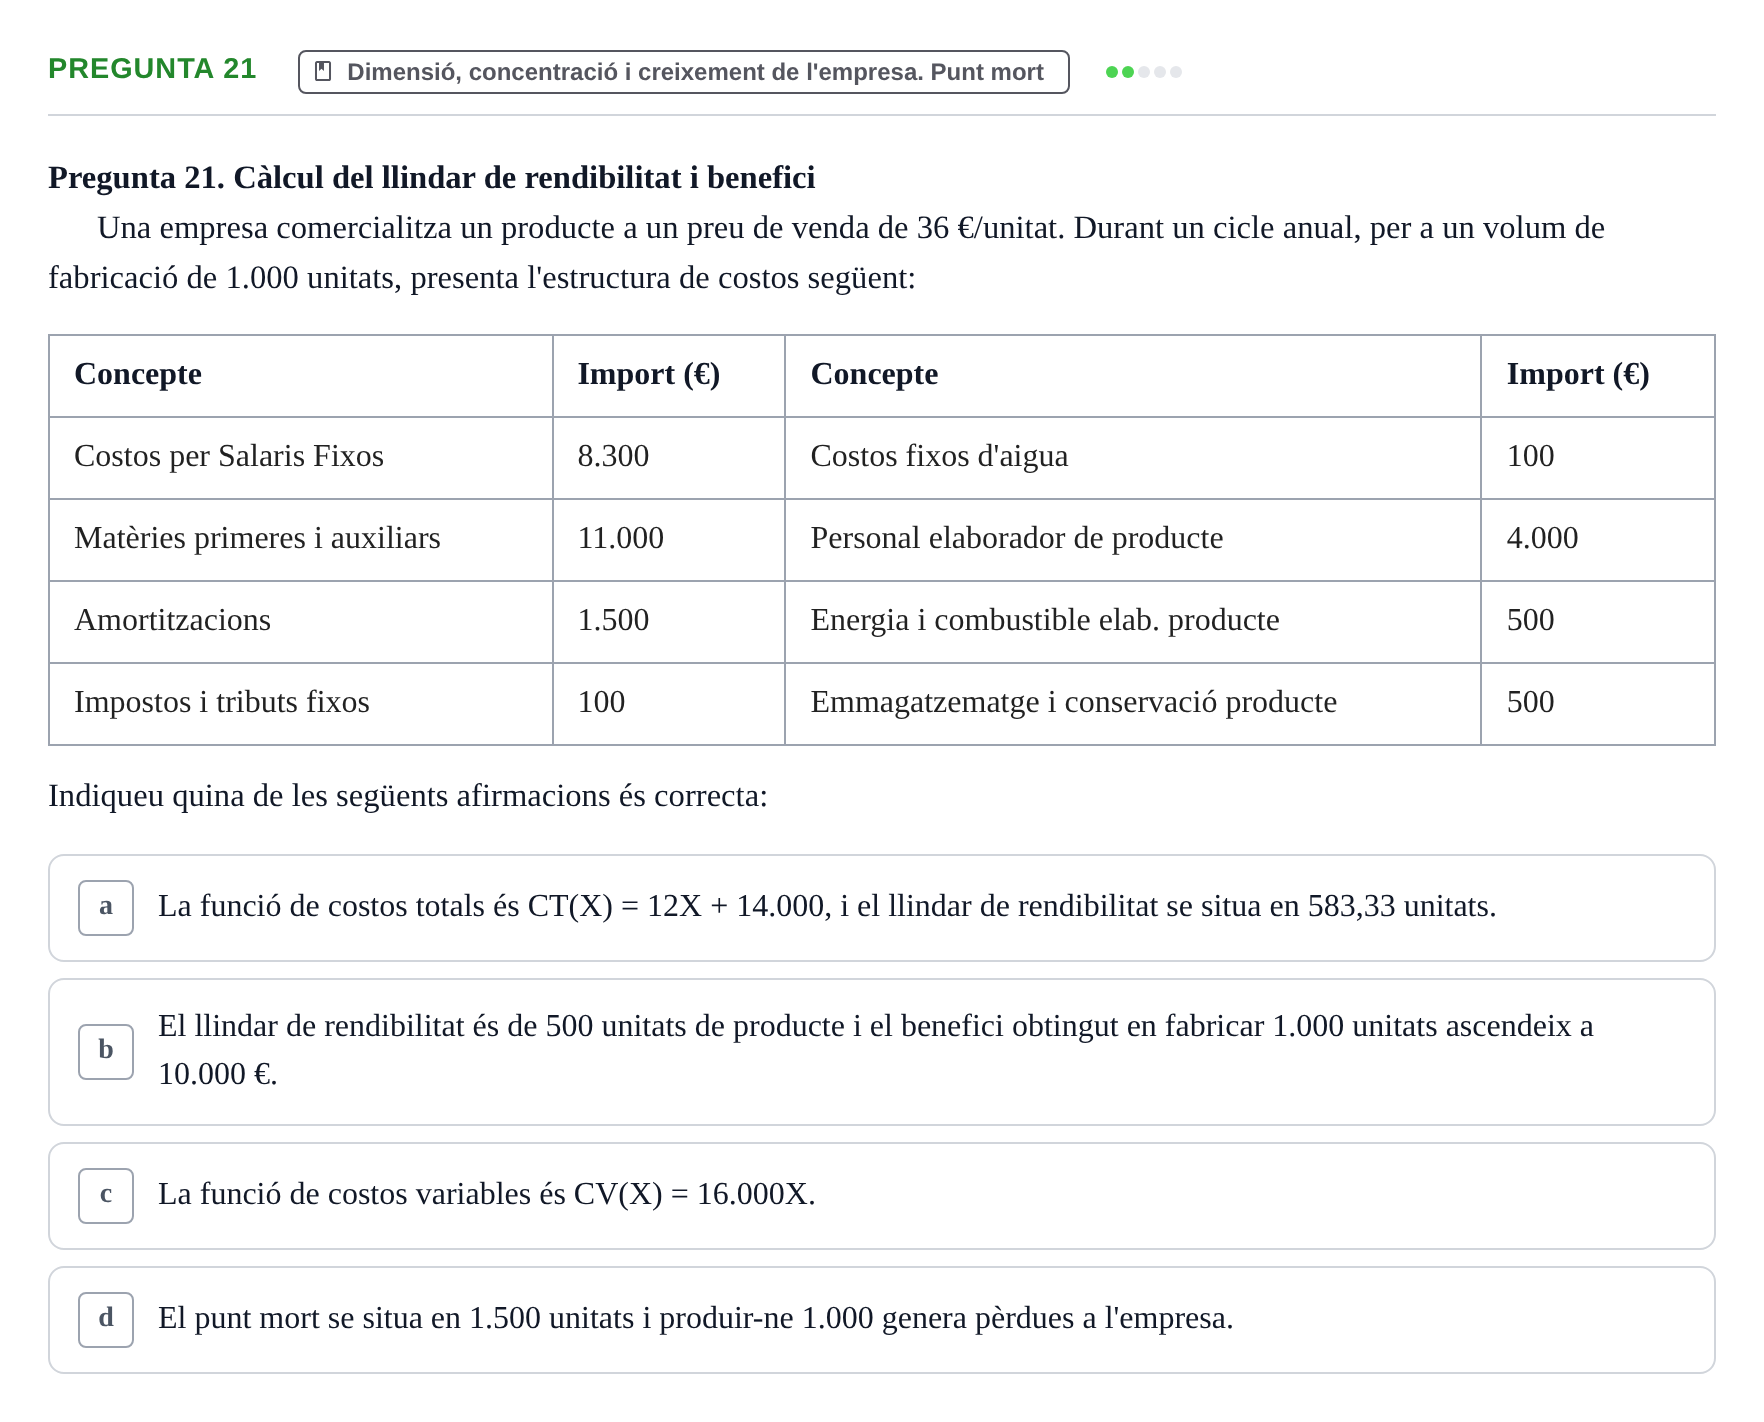Open the 'Dimensió, concentració i creixement' topic tag
Screen dimensions: 1764x1422
point(684,72)
